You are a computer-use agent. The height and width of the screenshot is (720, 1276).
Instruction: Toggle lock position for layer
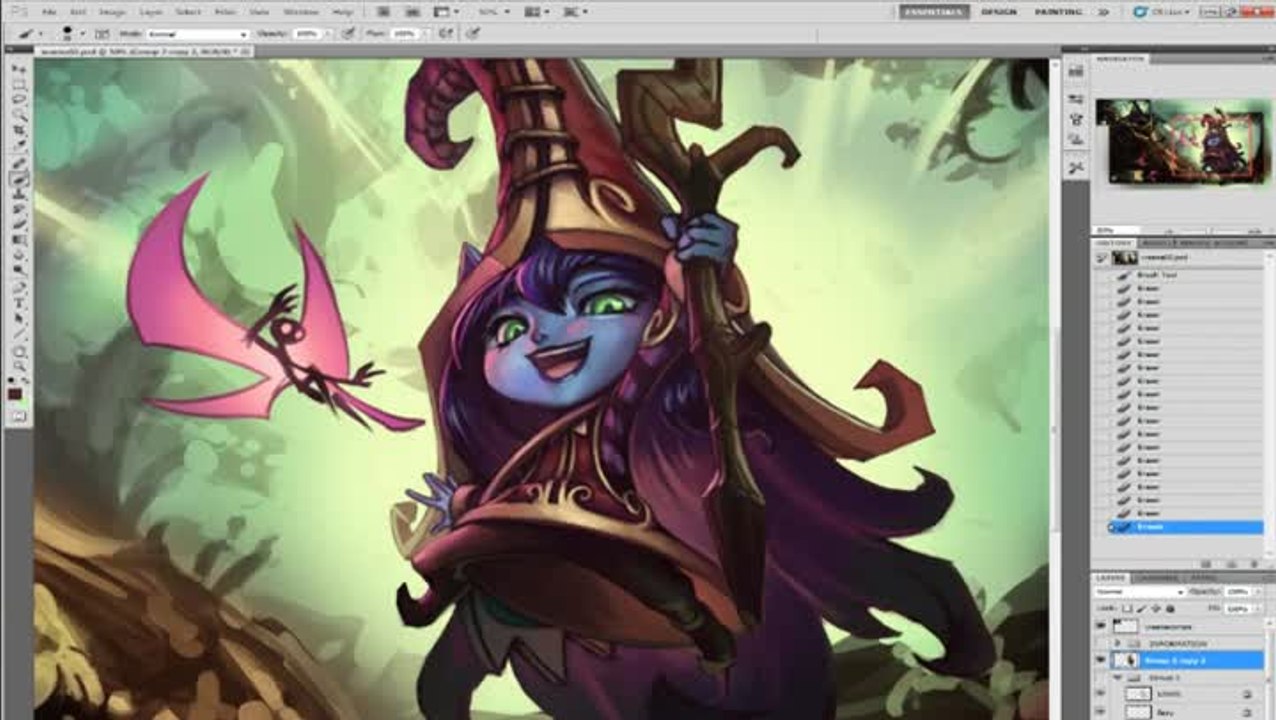pyautogui.click(x=1156, y=608)
